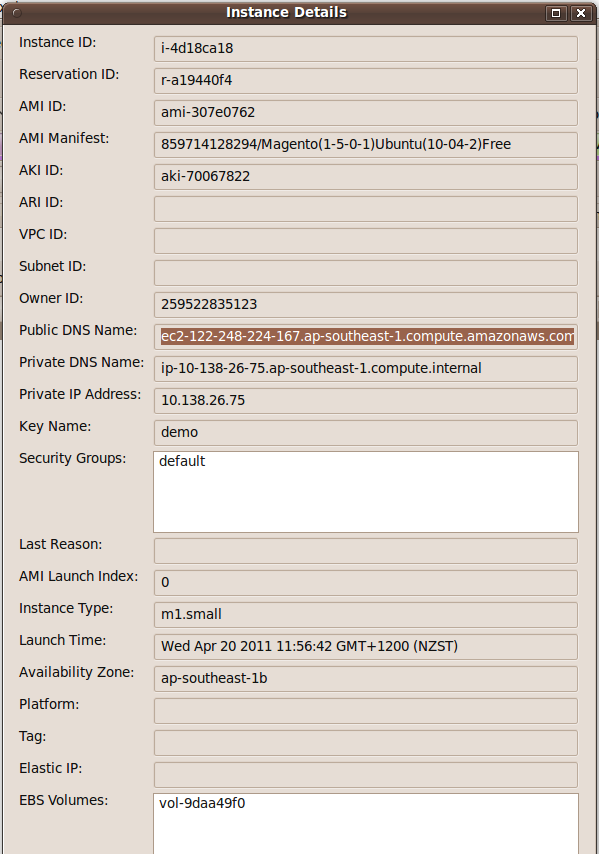The height and width of the screenshot is (854, 599).
Task: Click the Owner ID field
Action: 365,305
